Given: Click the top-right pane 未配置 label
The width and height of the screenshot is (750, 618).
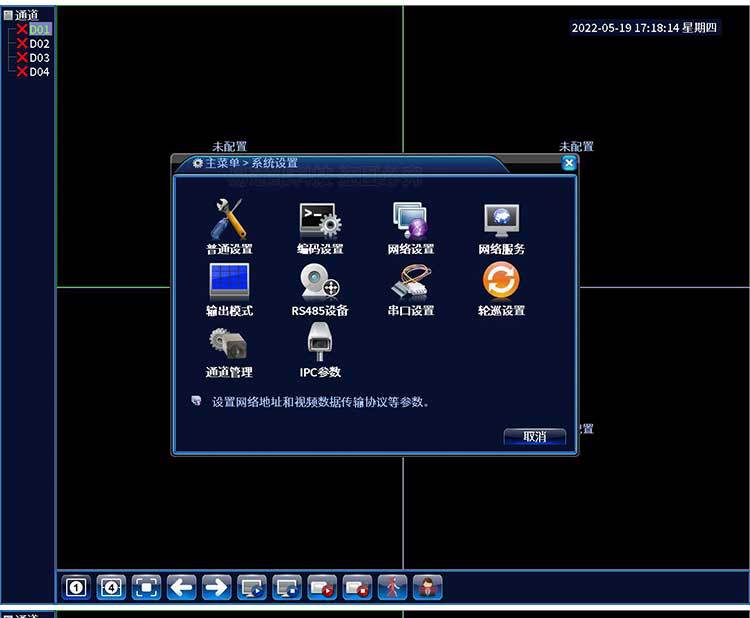Looking at the screenshot, I should click(x=576, y=146).
